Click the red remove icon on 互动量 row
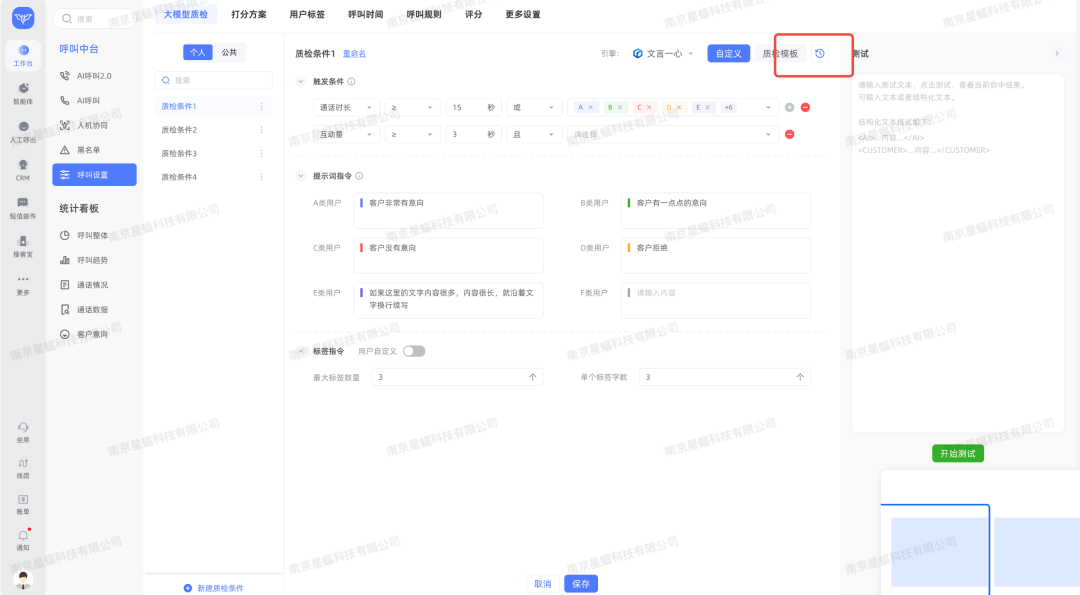Viewport: 1080px width, 595px height. [x=789, y=134]
